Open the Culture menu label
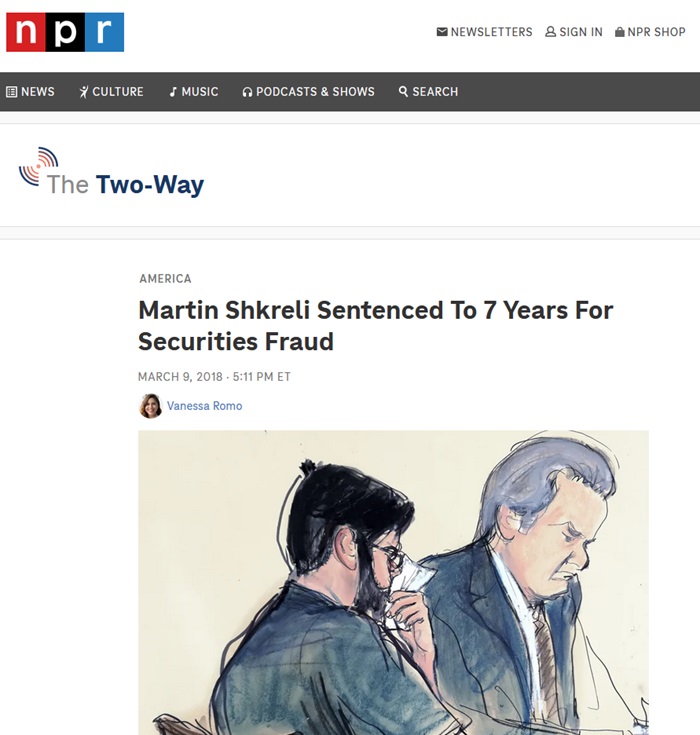This screenshot has width=700, height=735. pos(118,92)
